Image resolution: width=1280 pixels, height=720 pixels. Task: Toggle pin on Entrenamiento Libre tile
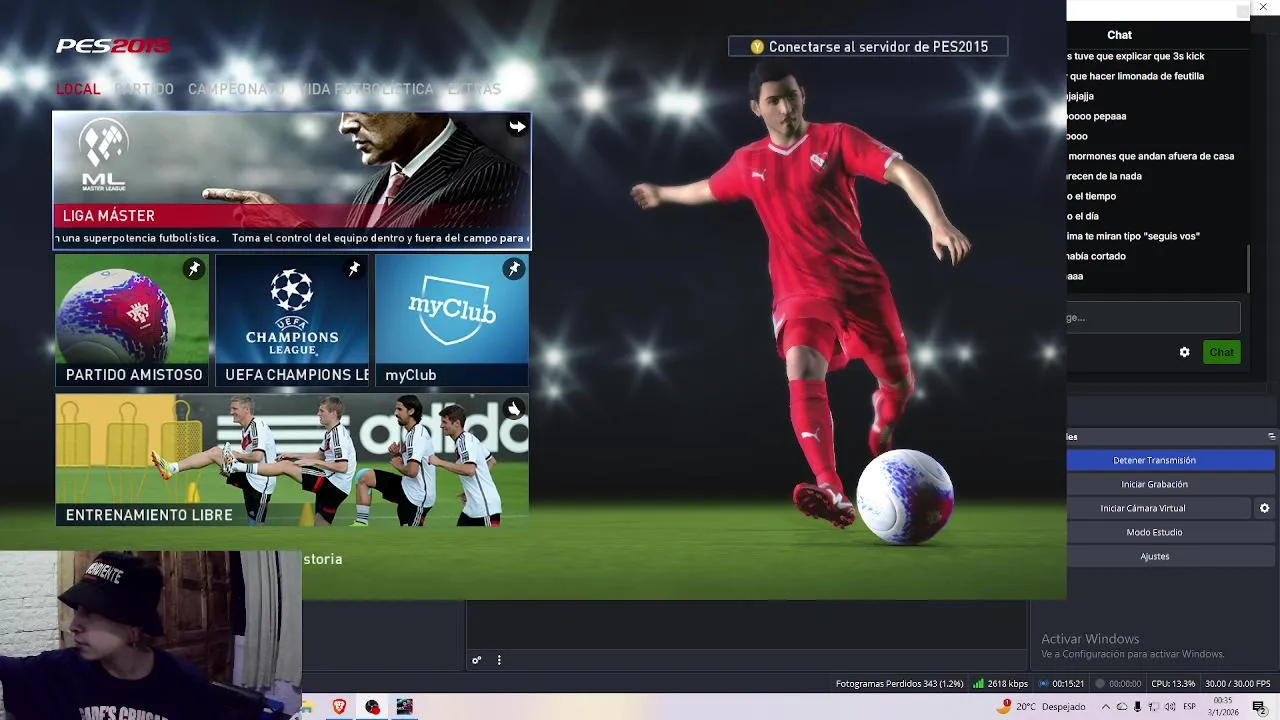(514, 409)
